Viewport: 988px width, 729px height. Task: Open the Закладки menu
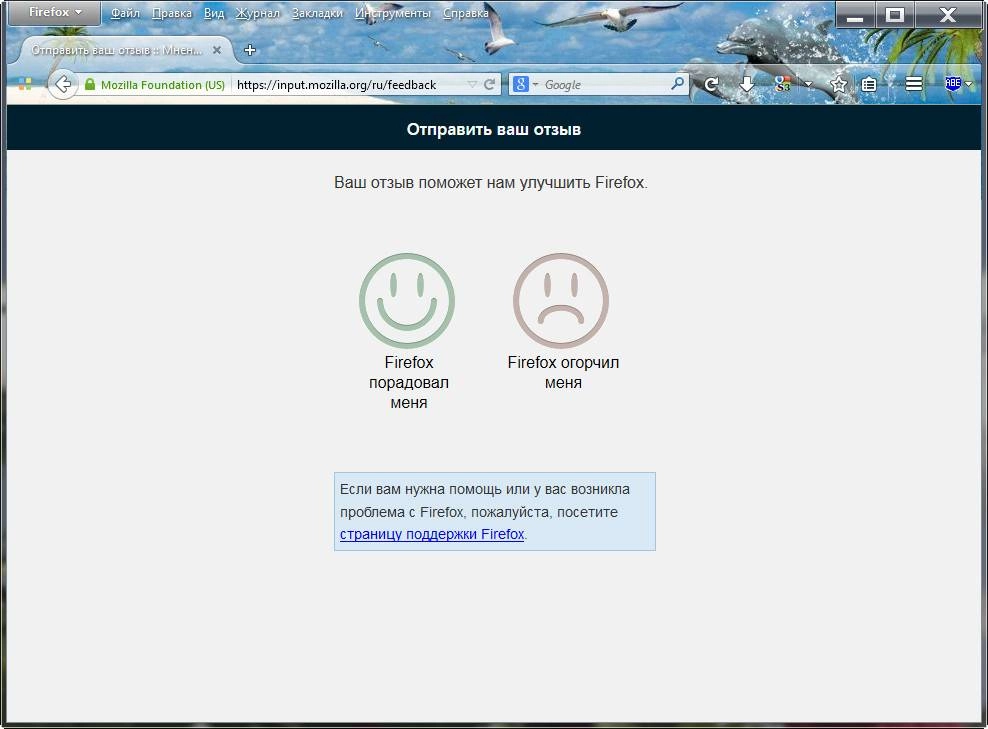[318, 13]
